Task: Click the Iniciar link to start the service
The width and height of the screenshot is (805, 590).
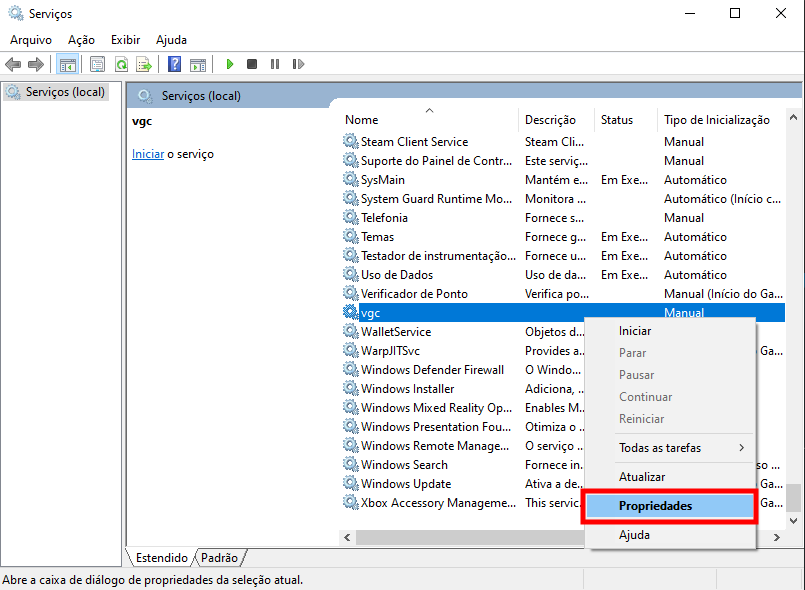Action: pyautogui.click(x=148, y=154)
